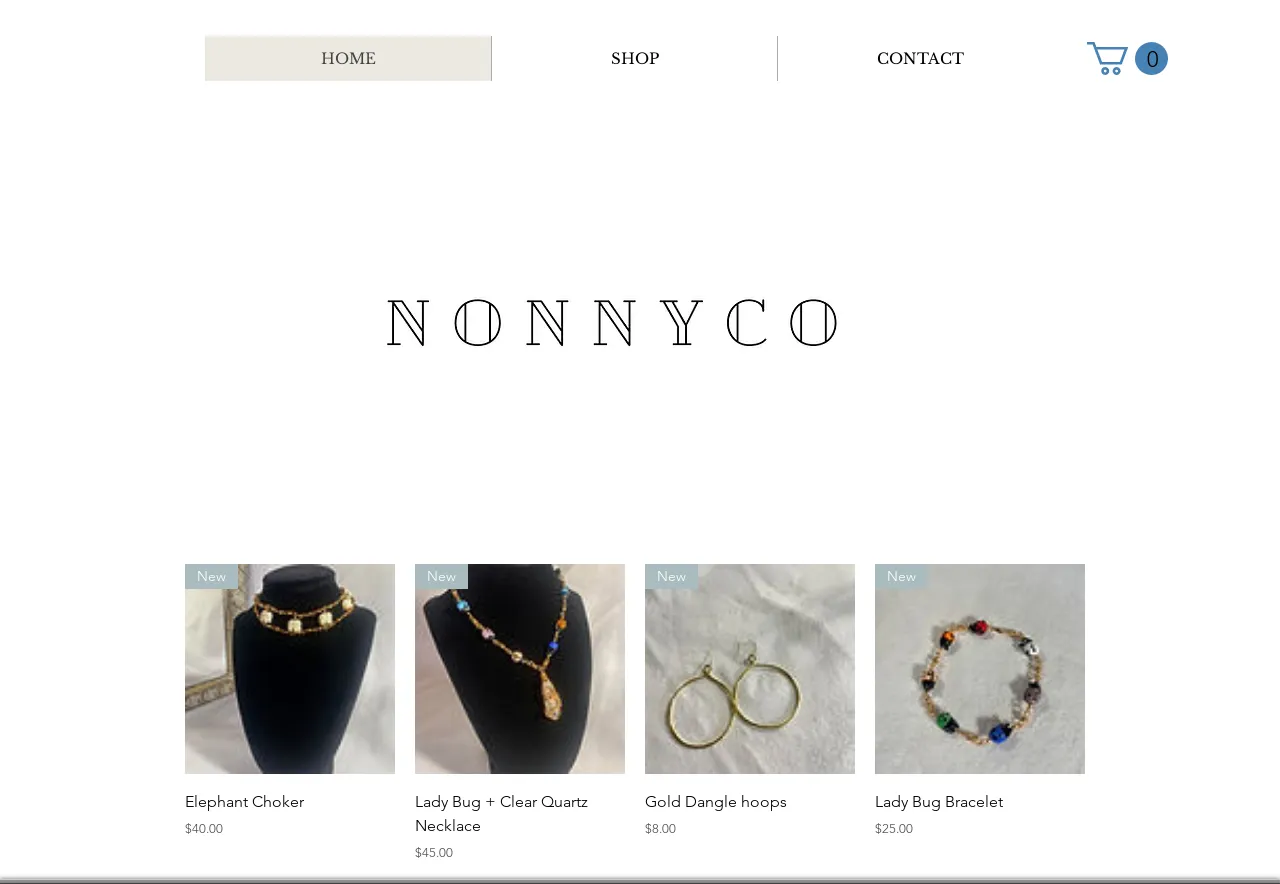Open the Gold Dangle hoops title link
Screen dimensions: 1280x884
716,802
